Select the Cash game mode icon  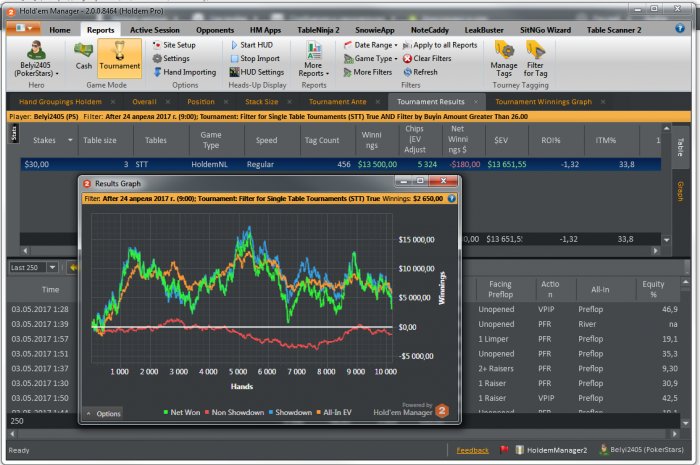point(84,56)
